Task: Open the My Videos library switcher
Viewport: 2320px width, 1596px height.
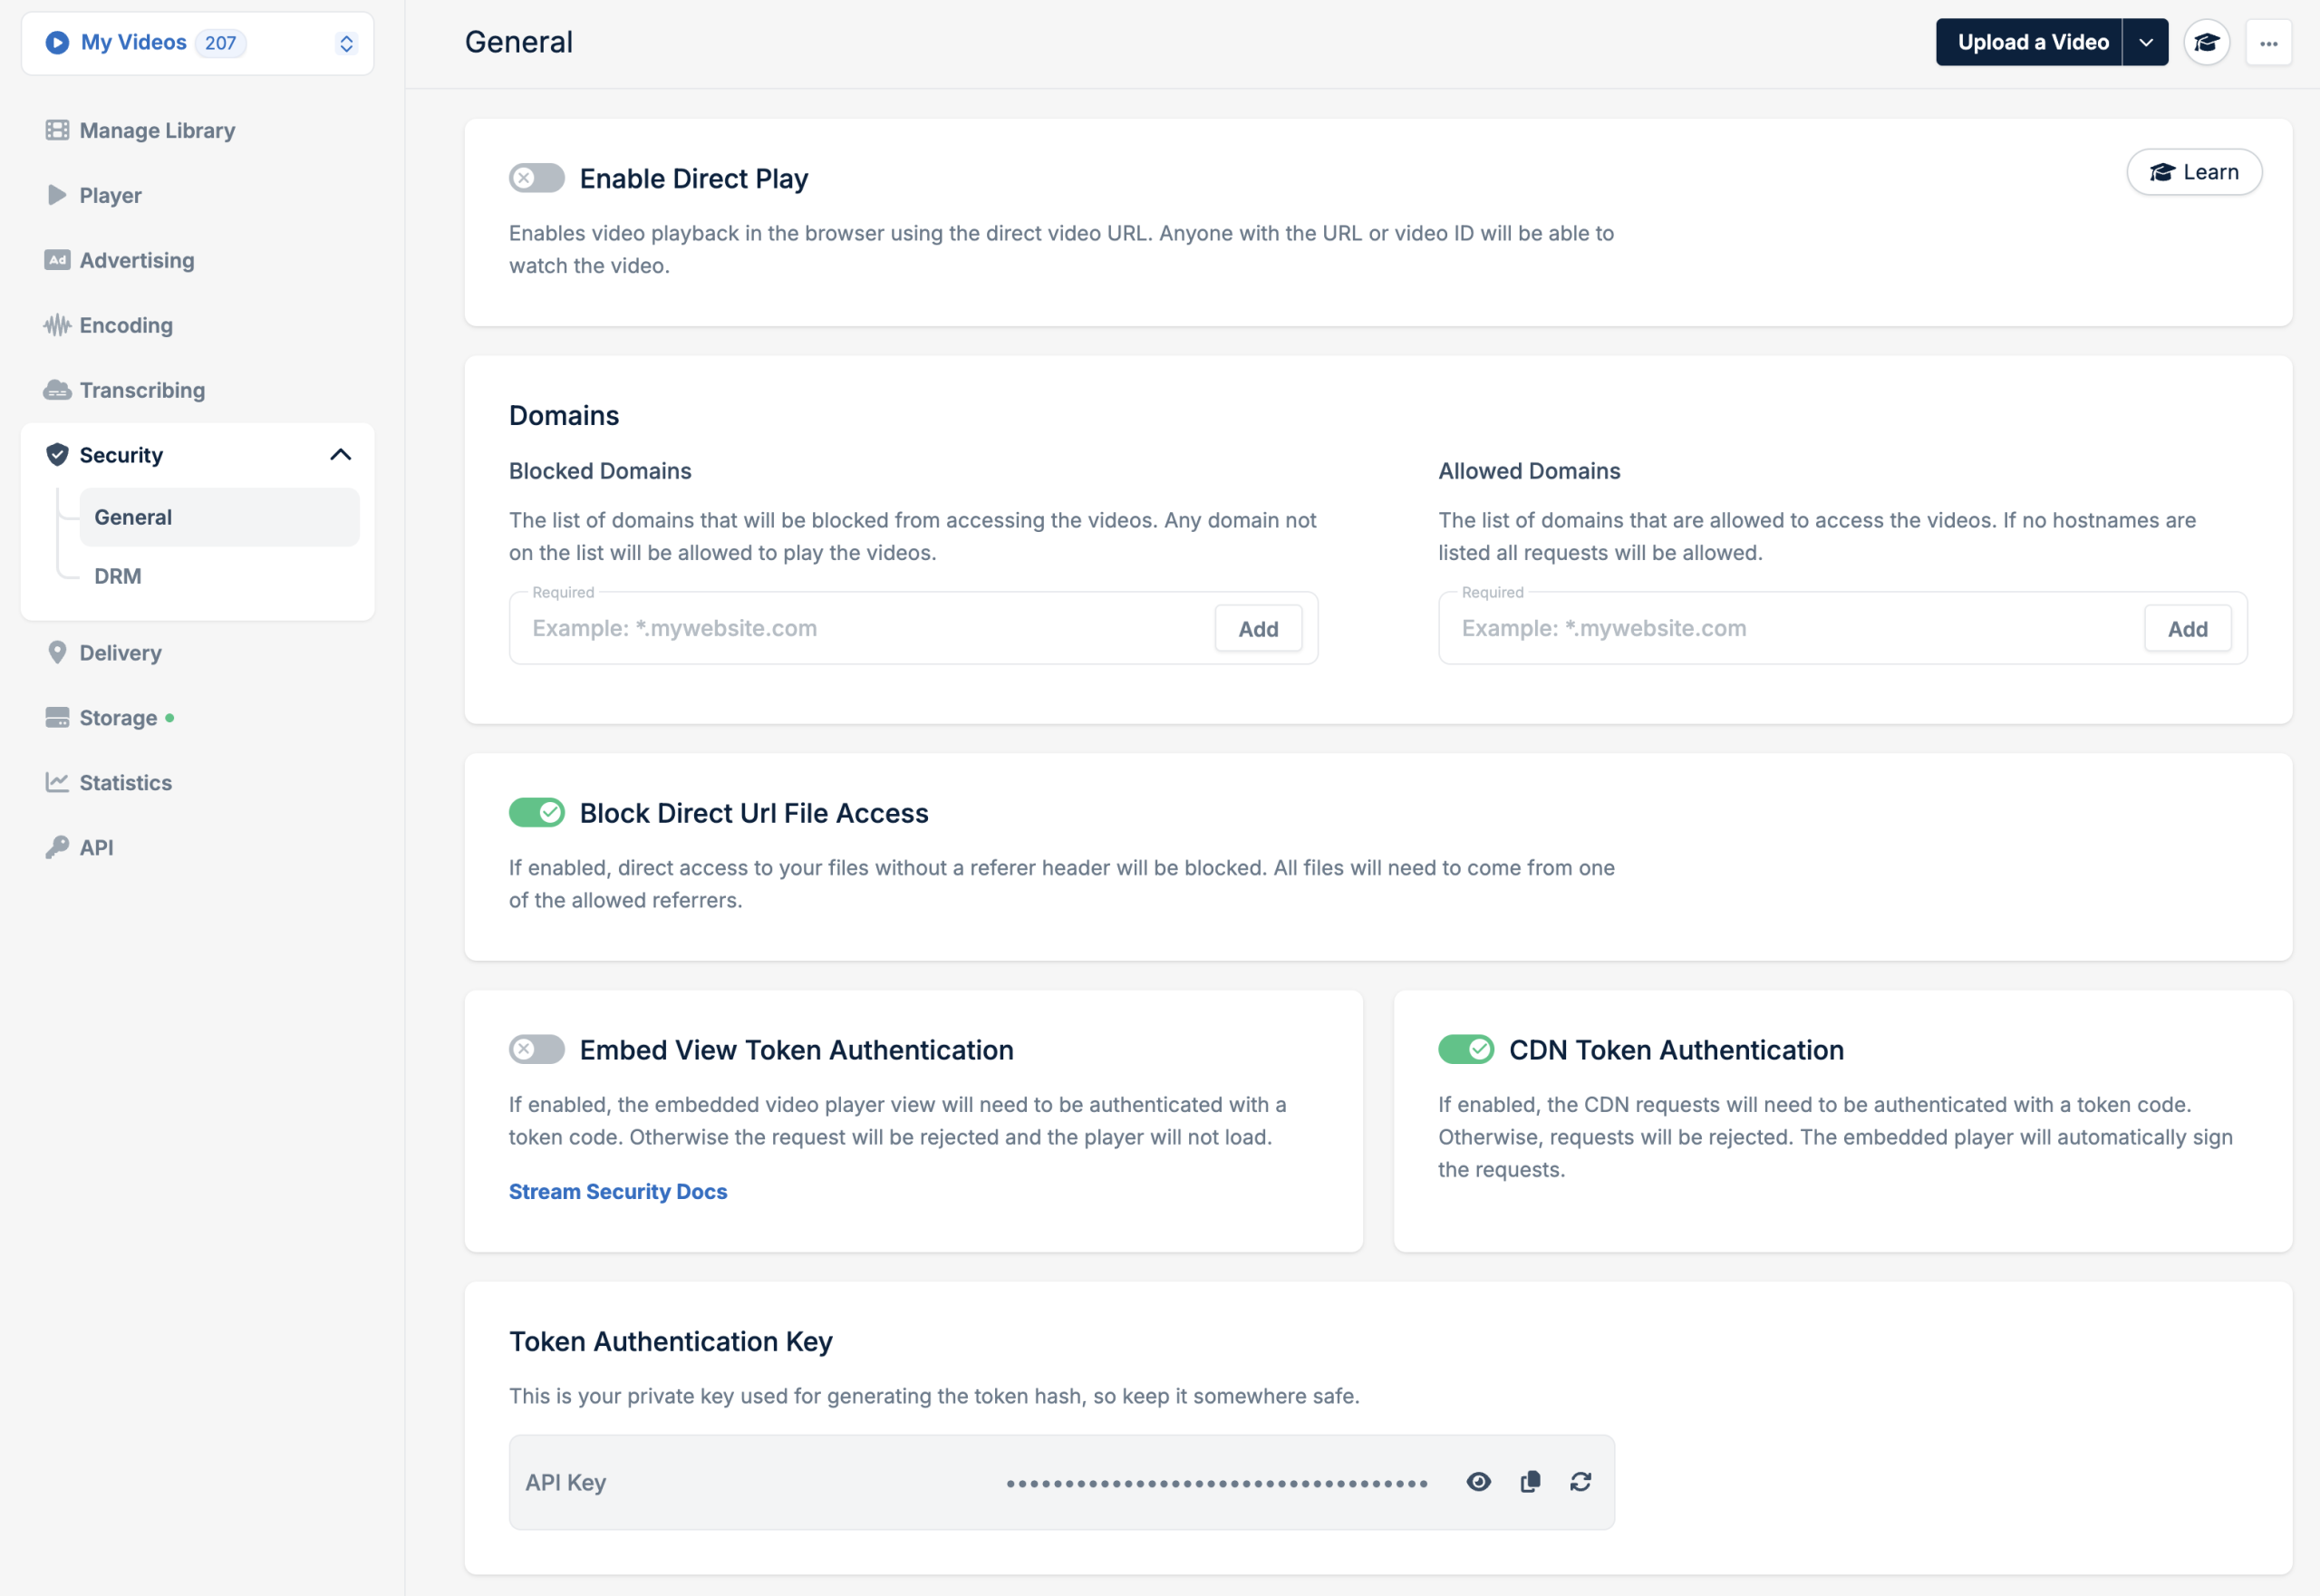Action: point(346,43)
